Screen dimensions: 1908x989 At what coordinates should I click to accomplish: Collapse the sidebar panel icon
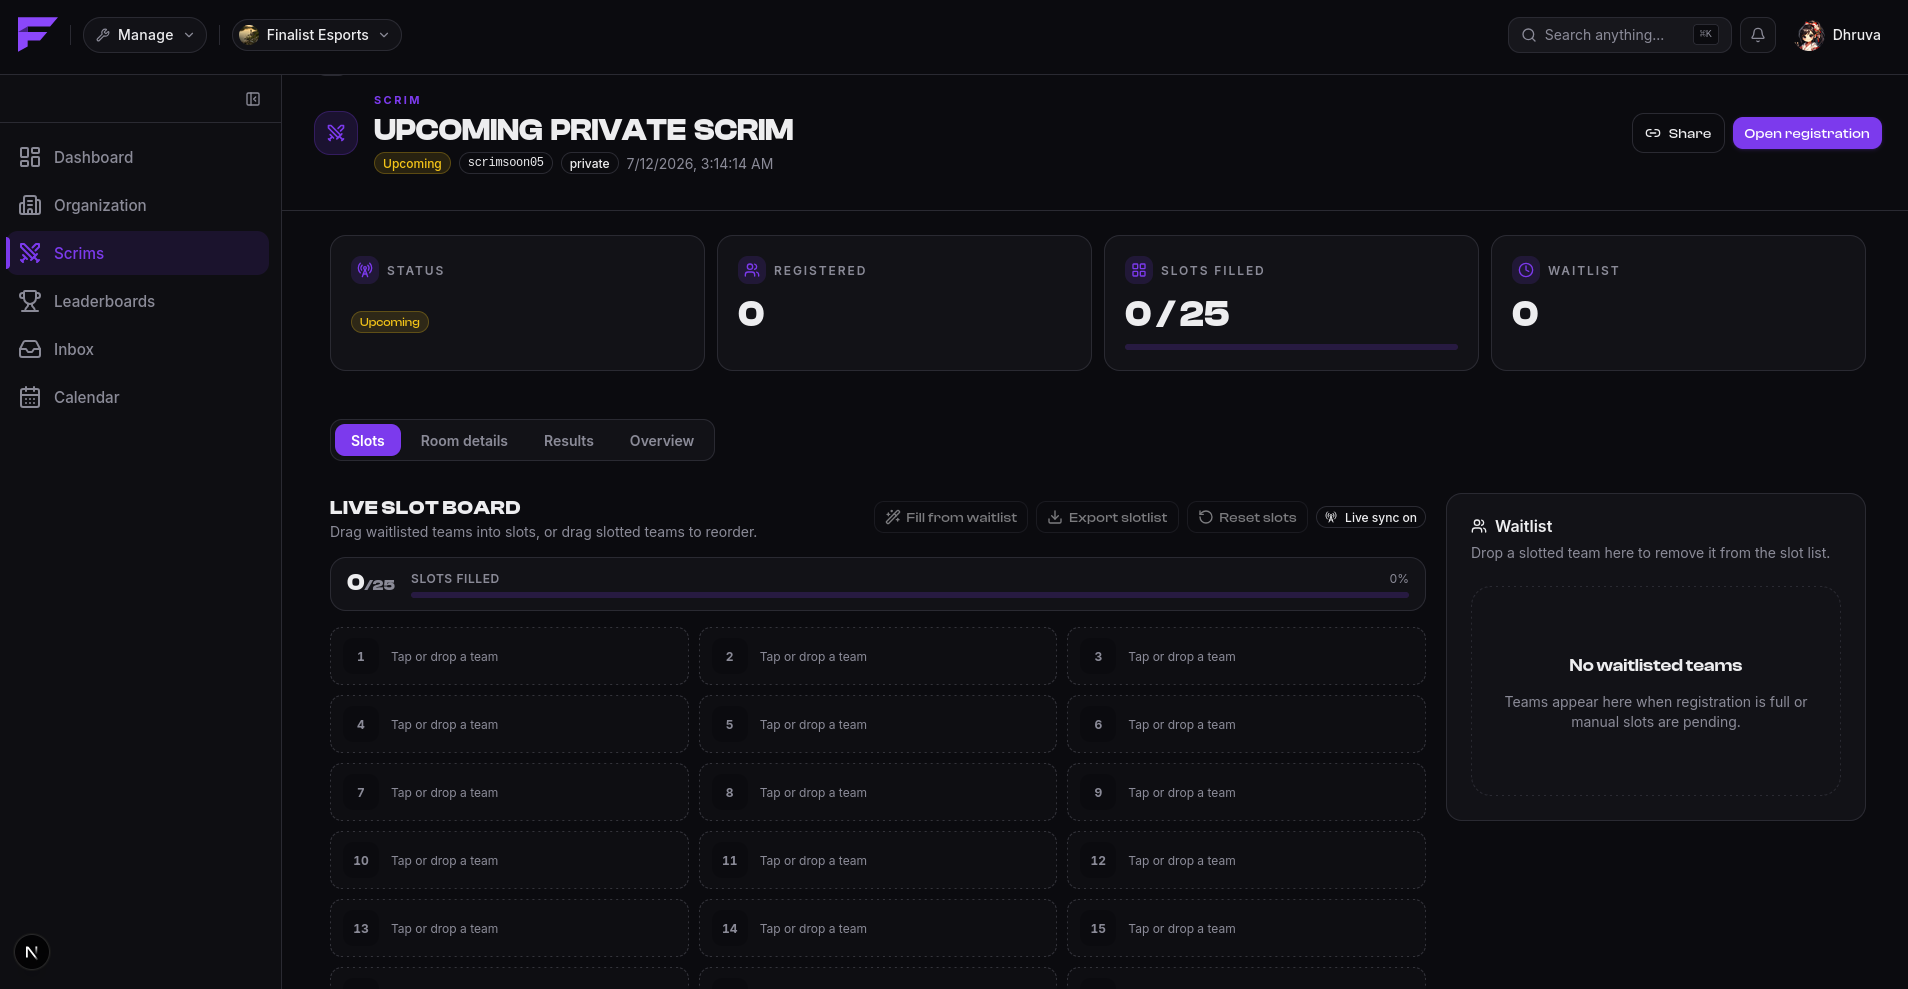point(253,99)
